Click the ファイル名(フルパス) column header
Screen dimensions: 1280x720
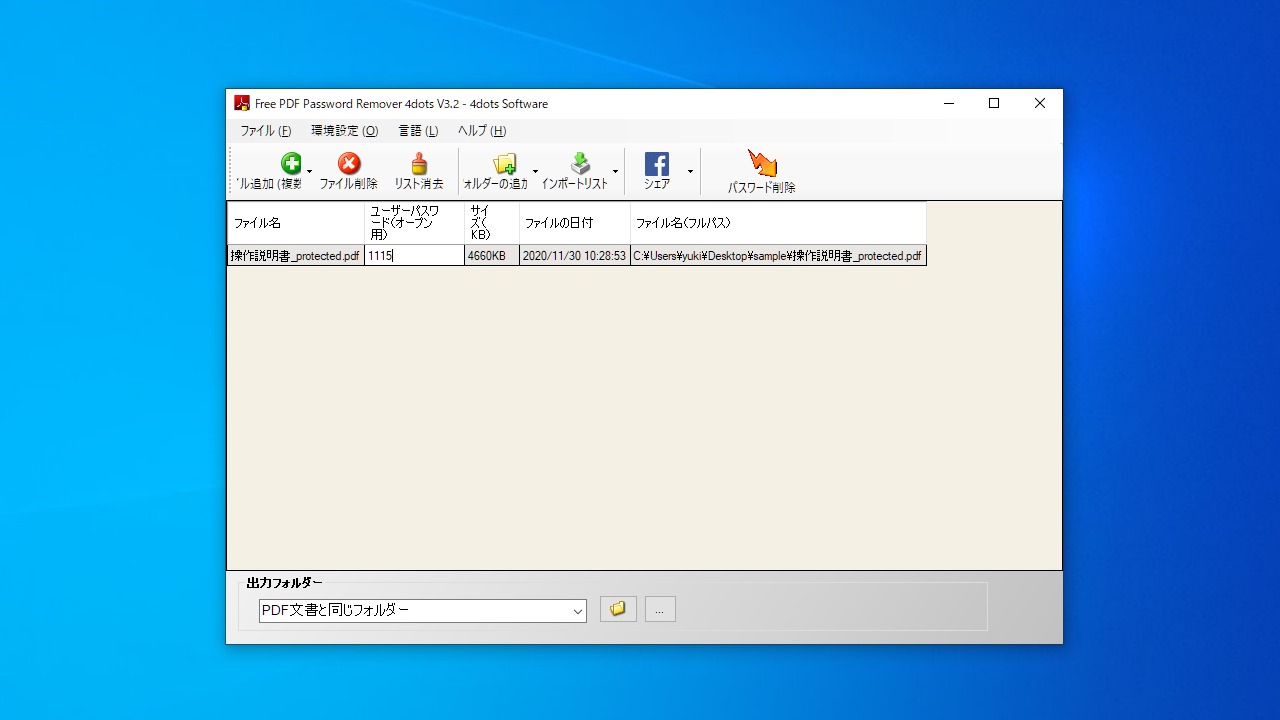click(x=778, y=223)
